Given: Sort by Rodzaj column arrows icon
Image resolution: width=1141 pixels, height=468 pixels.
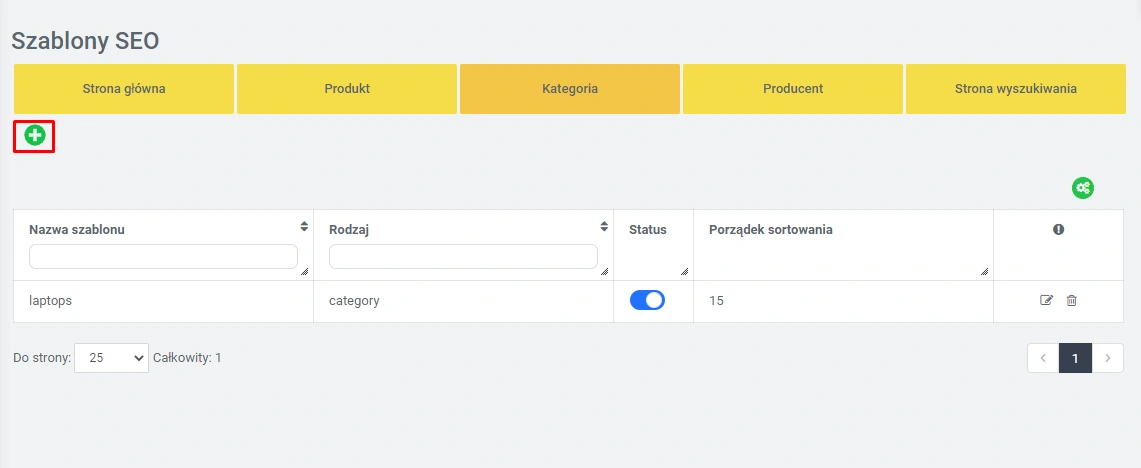Looking at the screenshot, I should click(x=604, y=227).
